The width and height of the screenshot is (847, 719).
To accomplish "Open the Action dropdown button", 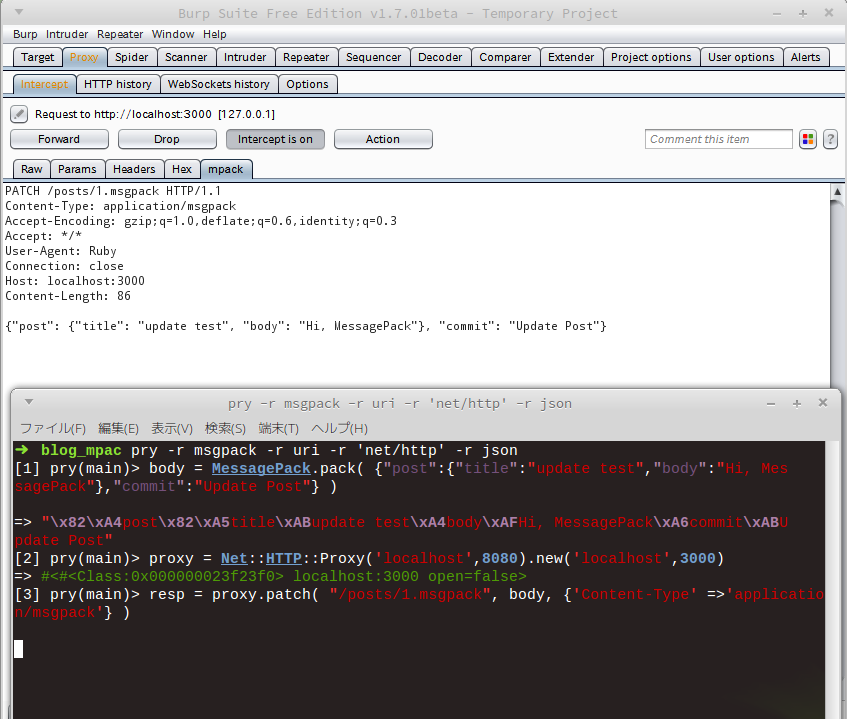I will tap(383, 139).
